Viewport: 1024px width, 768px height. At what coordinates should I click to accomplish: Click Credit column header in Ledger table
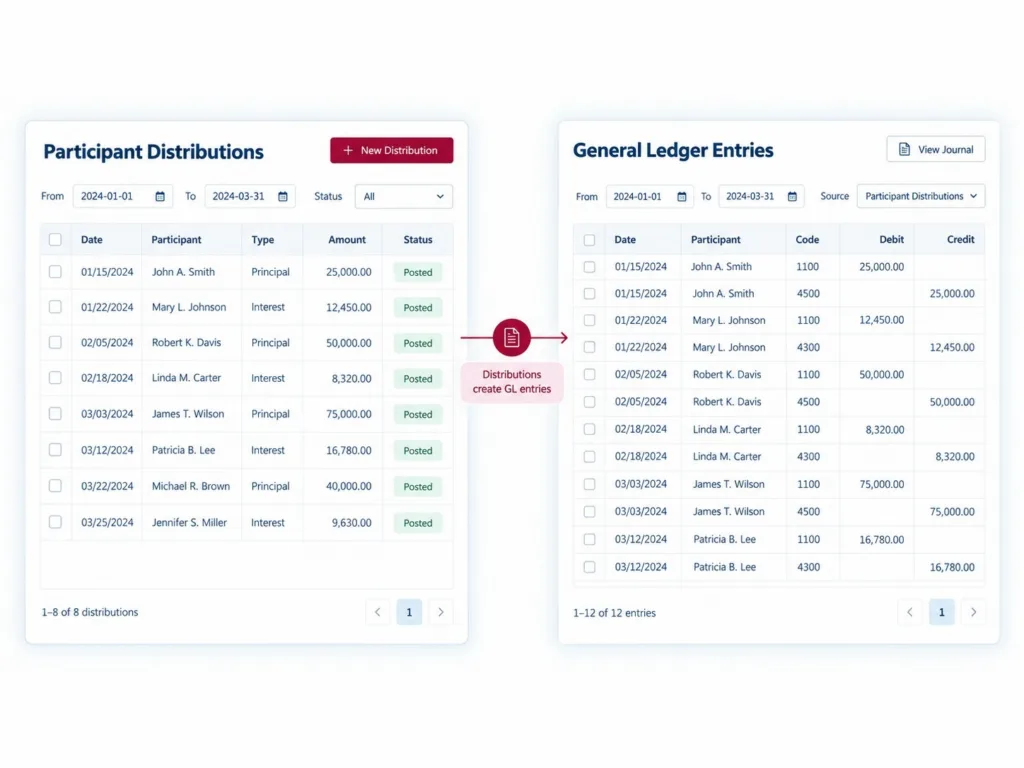point(961,240)
